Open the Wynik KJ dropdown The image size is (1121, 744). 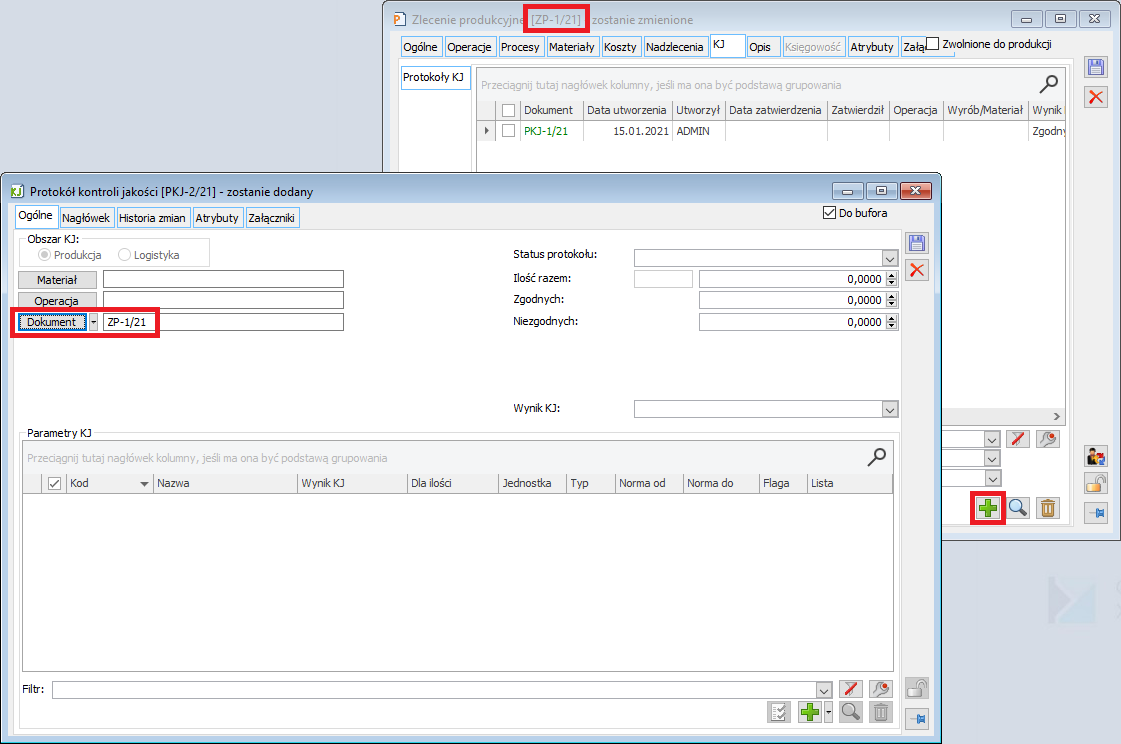pos(889,410)
